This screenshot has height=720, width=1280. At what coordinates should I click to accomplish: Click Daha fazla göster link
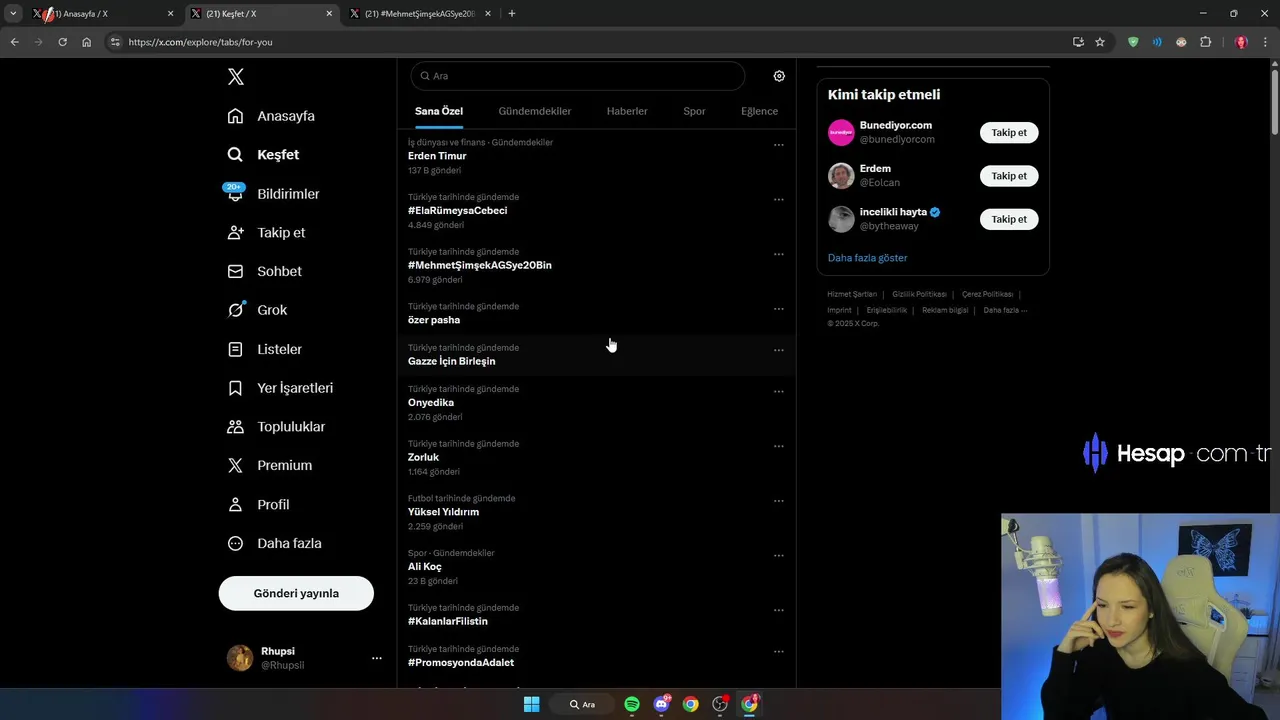coord(867,258)
